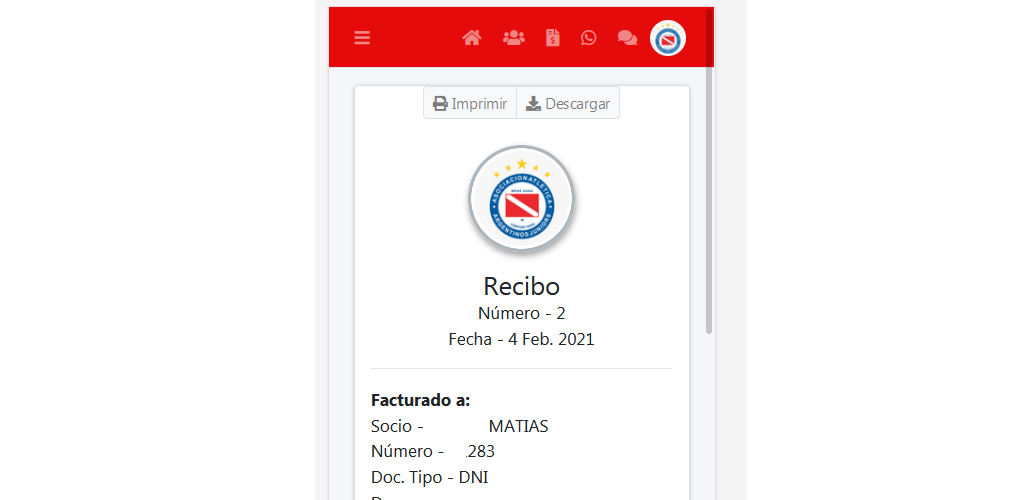Open the WhatsApp icon
1024x500 pixels.
coord(588,38)
